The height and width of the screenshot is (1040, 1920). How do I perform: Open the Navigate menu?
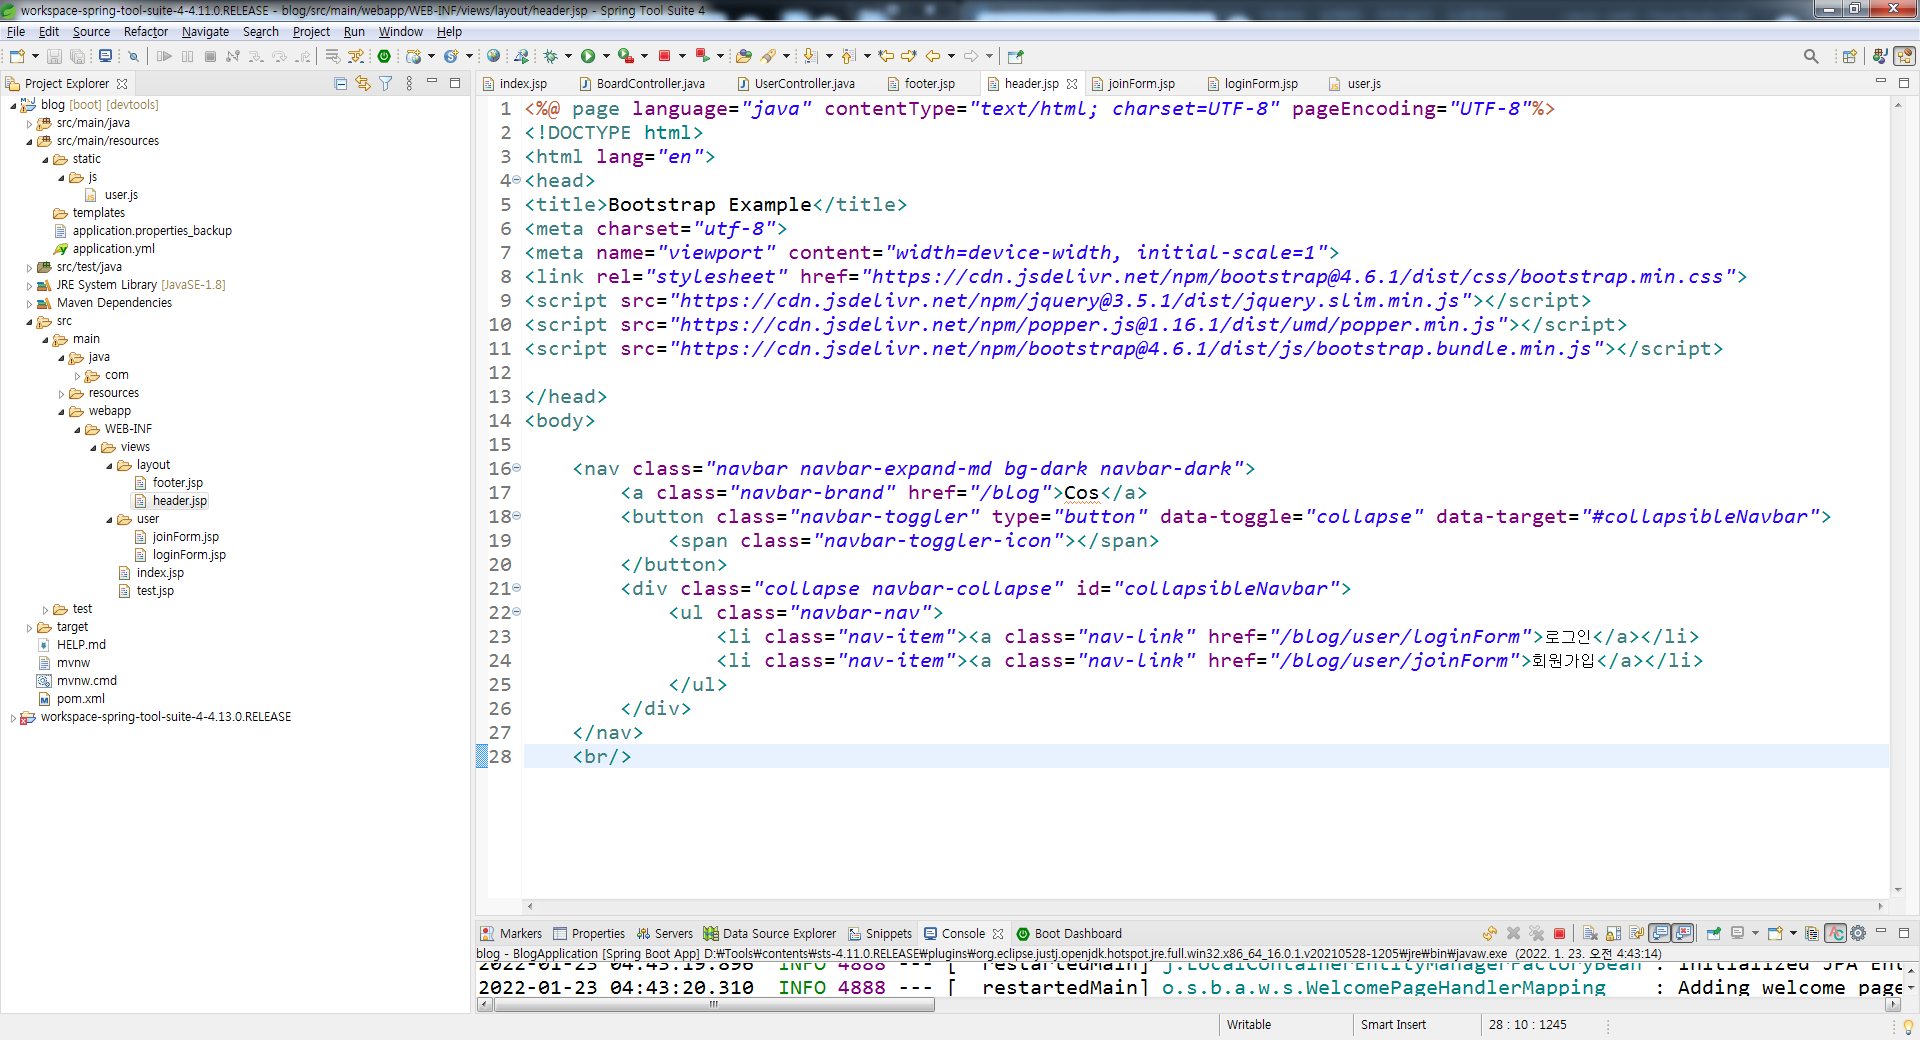205,32
